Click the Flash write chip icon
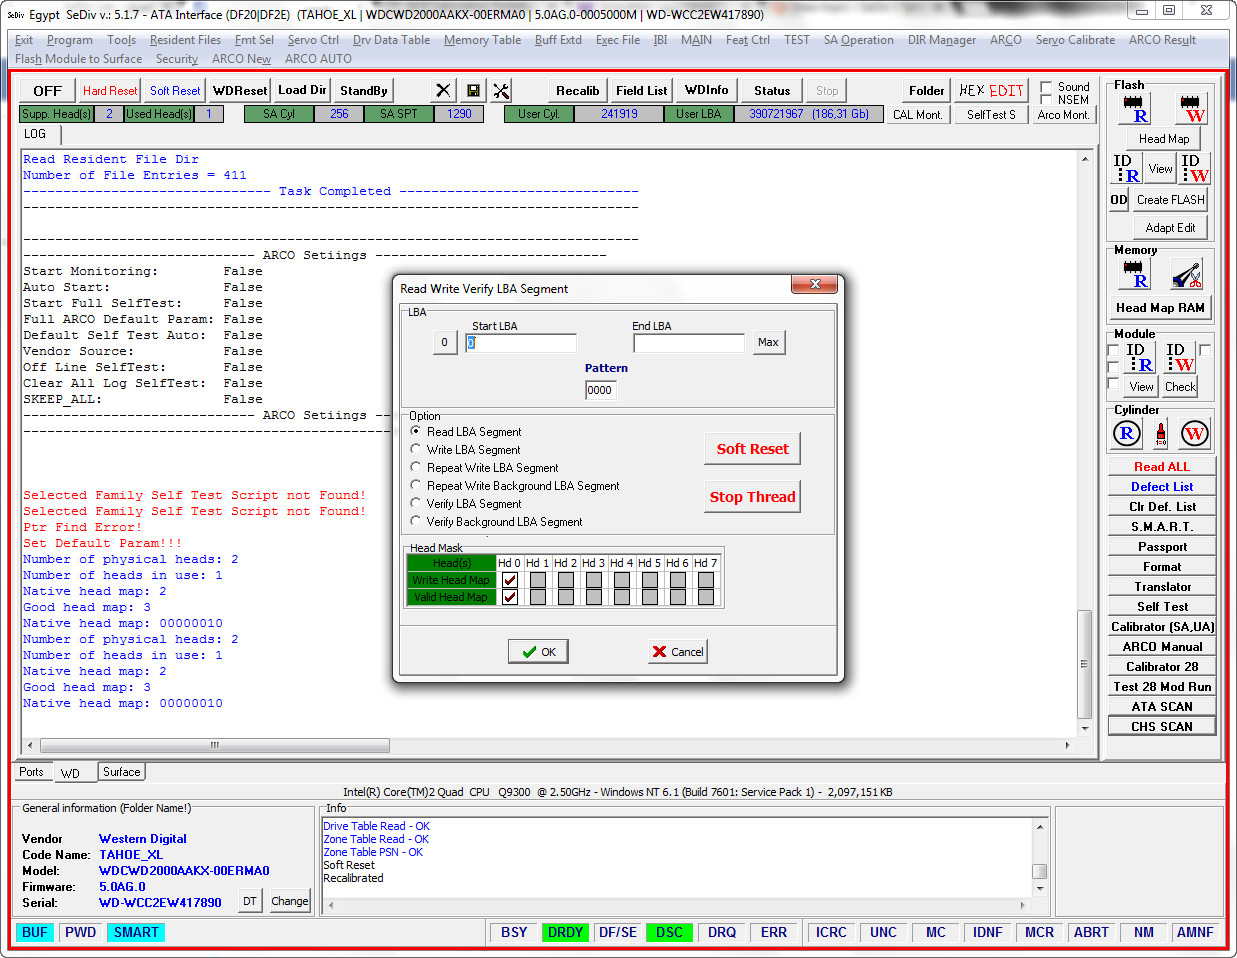This screenshot has height=958, width=1237. (x=1191, y=108)
